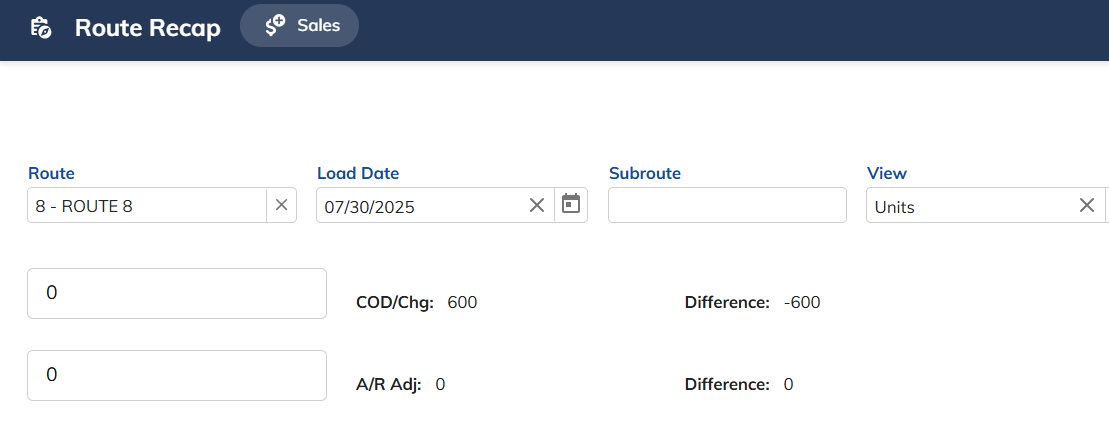Open the View dropdown set to Units

971,206
